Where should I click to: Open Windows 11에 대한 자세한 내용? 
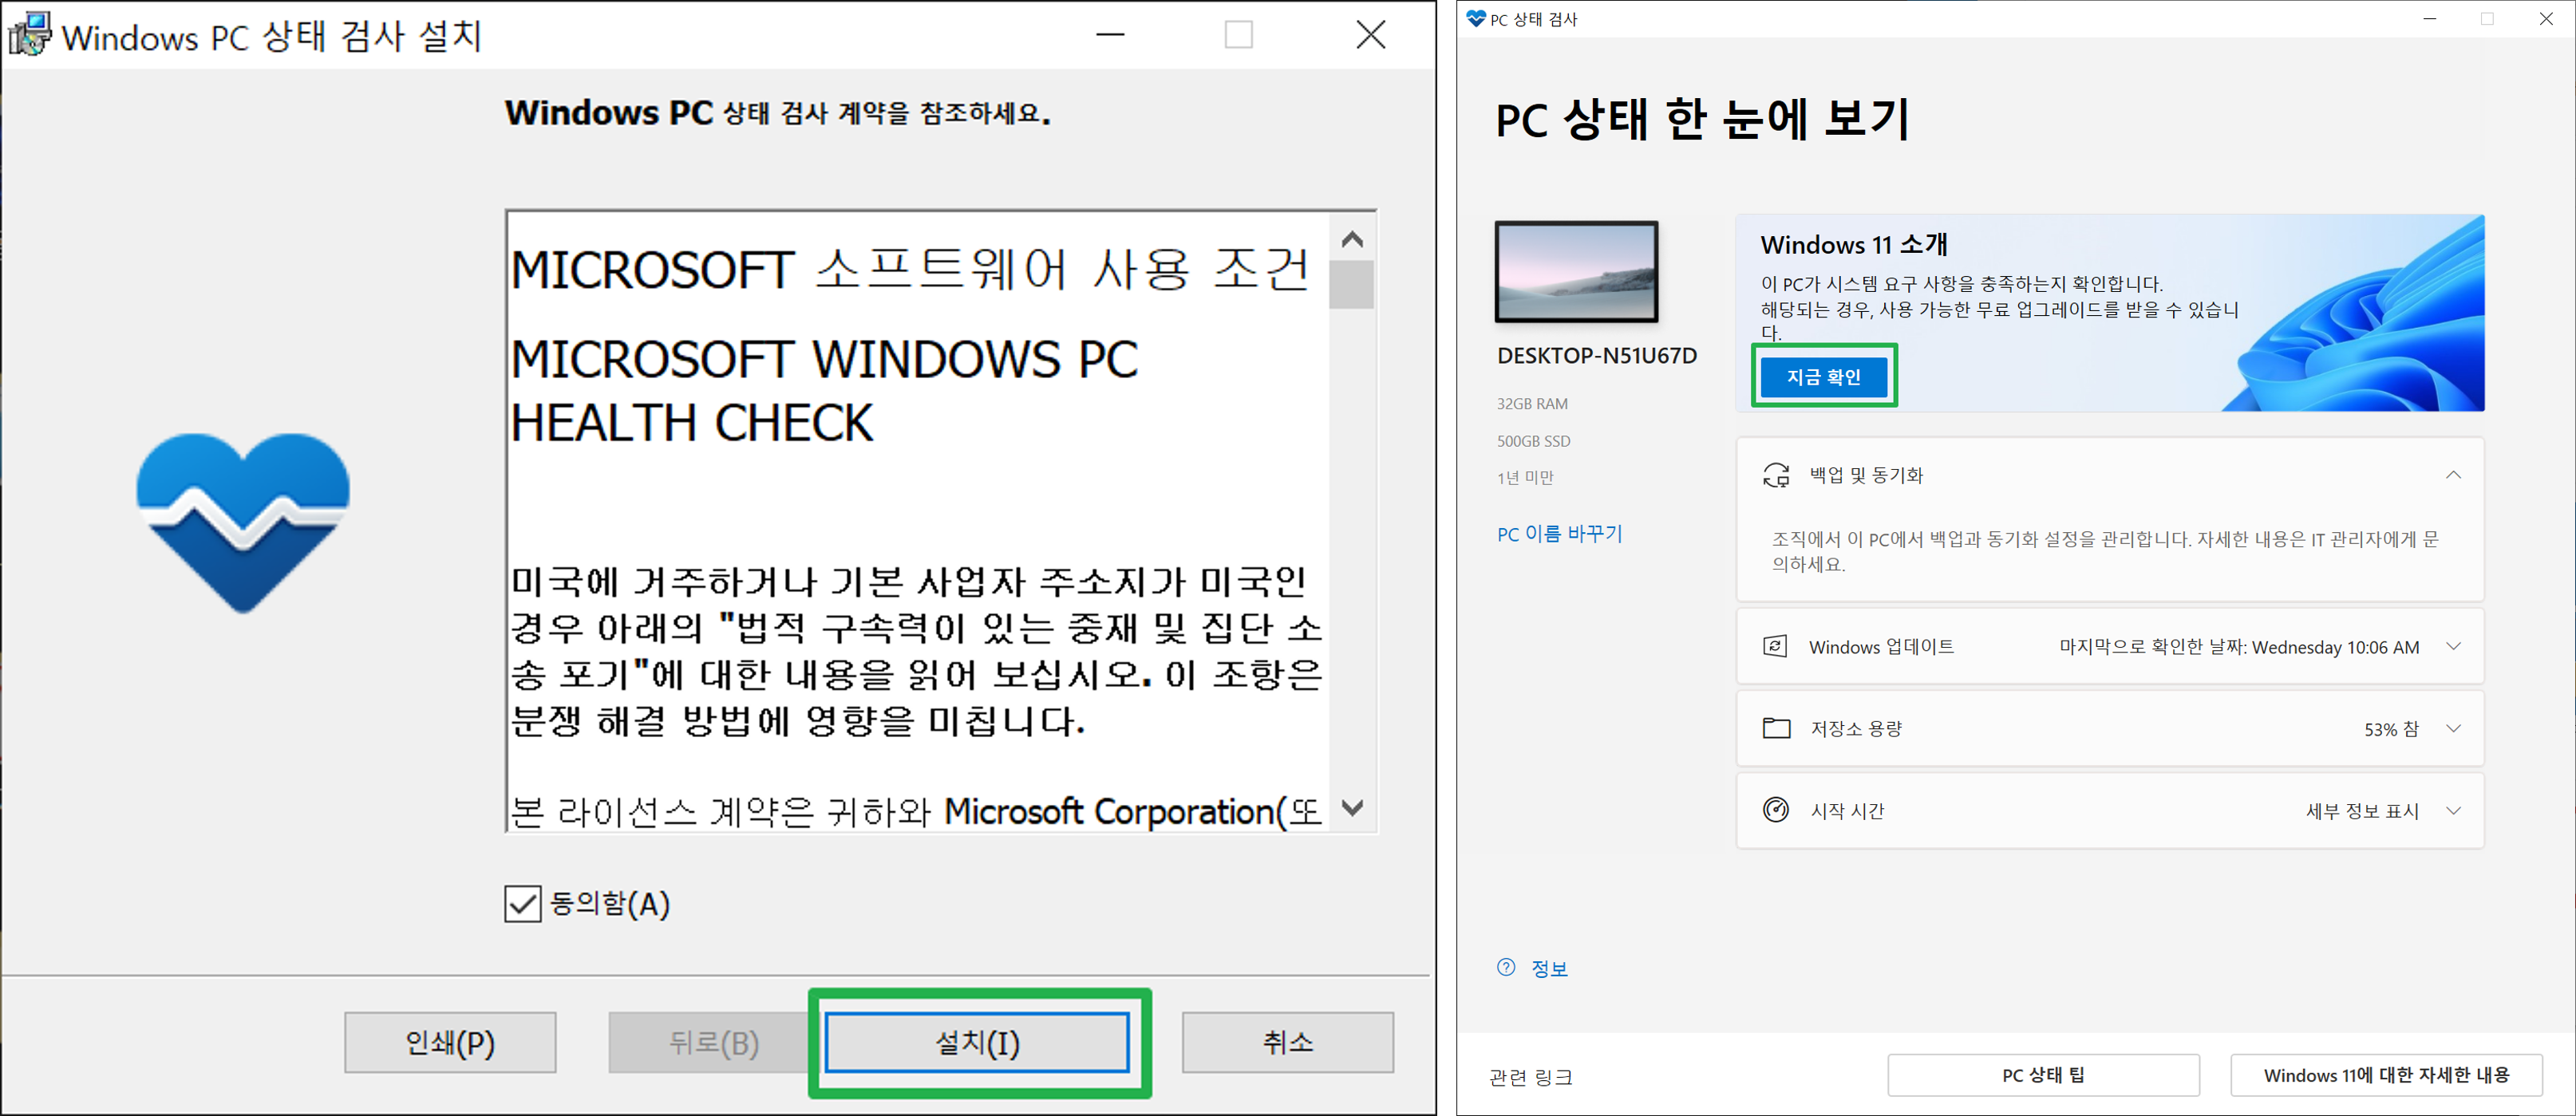(x=2386, y=1075)
